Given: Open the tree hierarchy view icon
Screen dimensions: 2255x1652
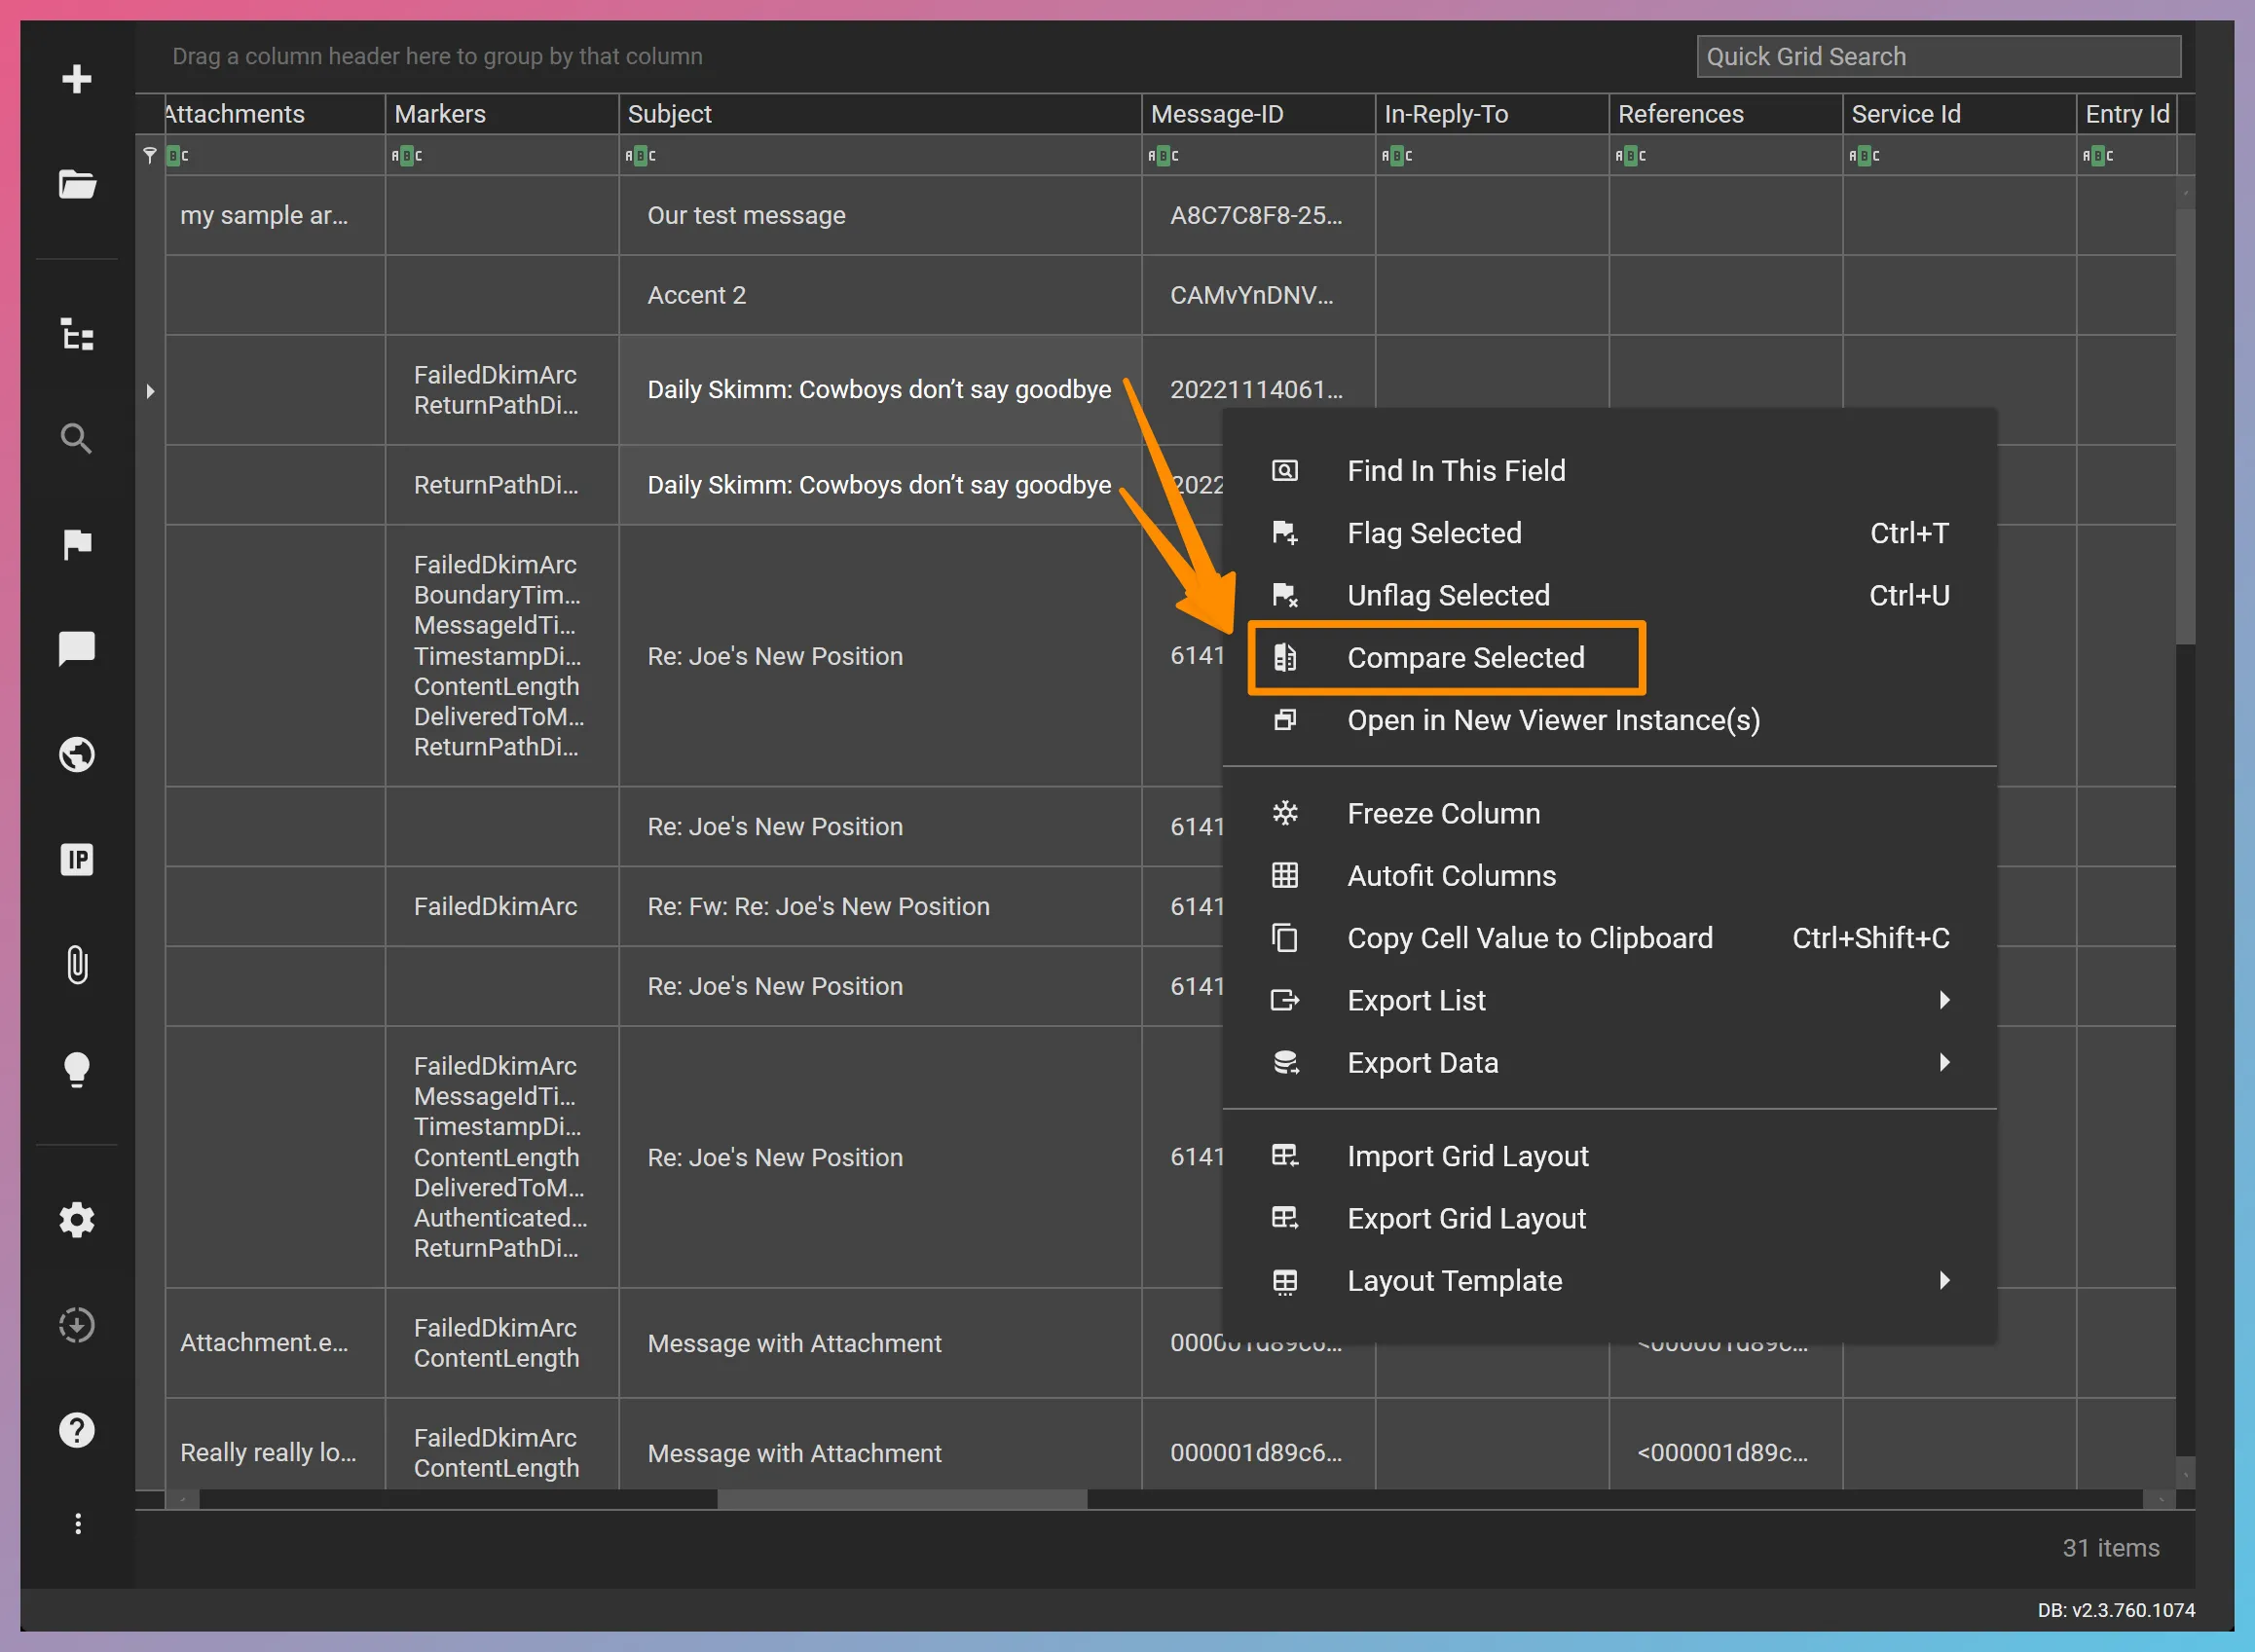Looking at the screenshot, I should click(x=77, y=334).
